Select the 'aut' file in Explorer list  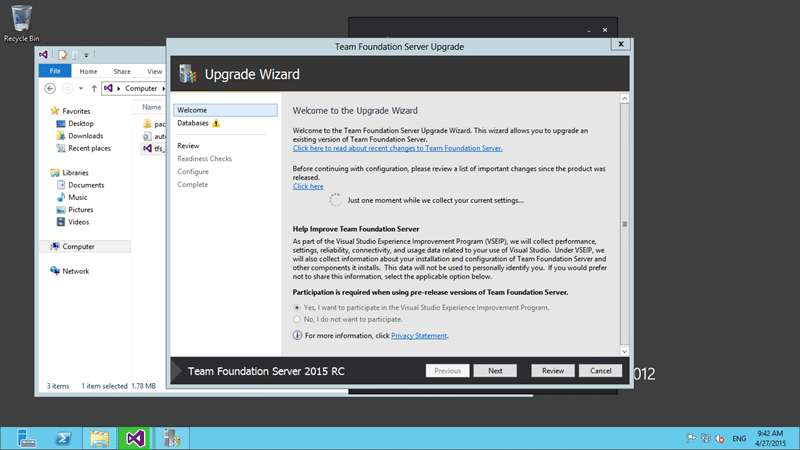pyautogui.click(x=154, y=136)
